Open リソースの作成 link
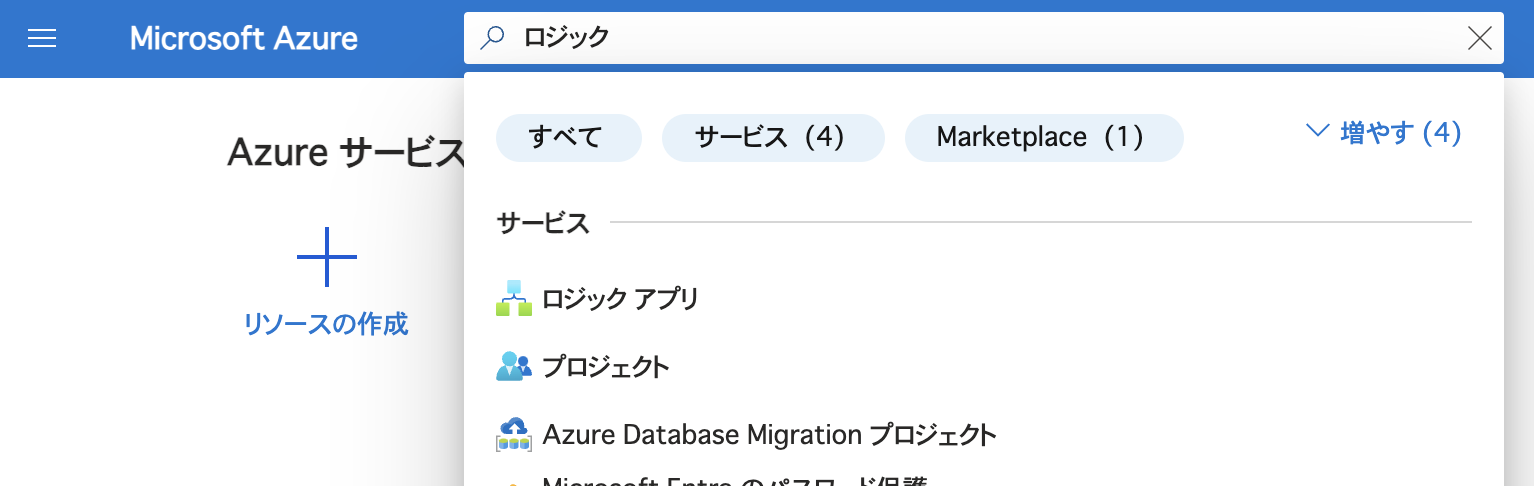 pos(326,324)
